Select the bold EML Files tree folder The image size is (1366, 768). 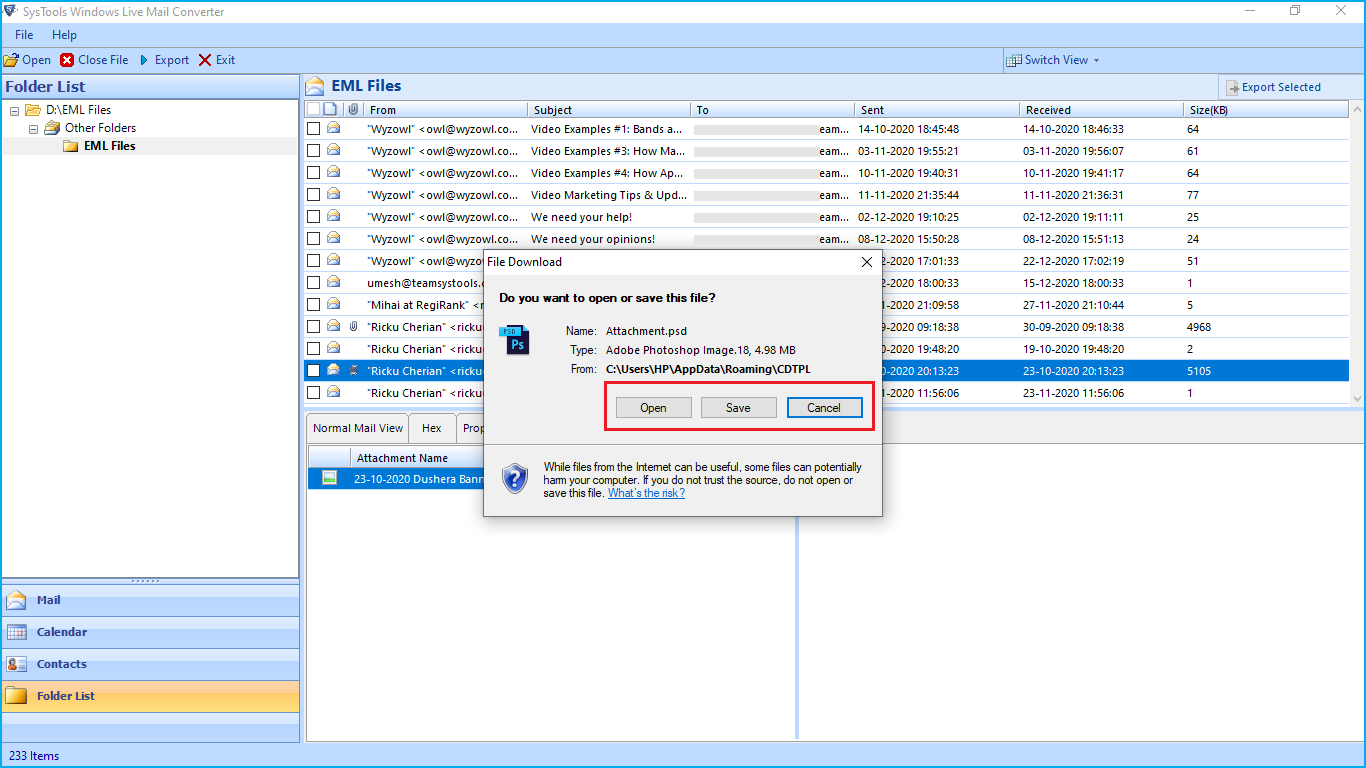click(x=109, y=146)
